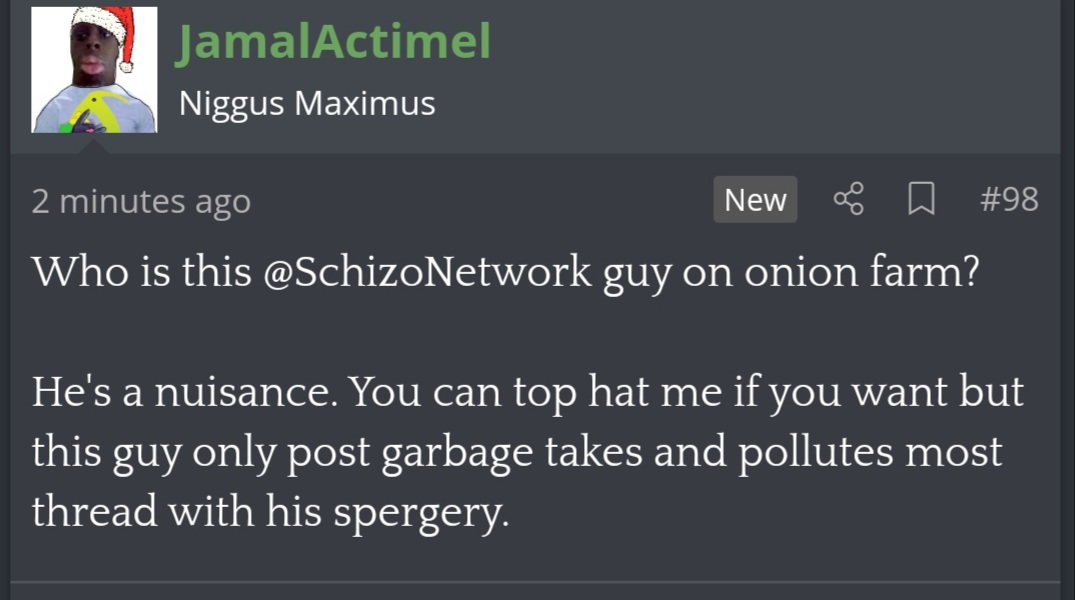The width and height of the screenshot is (1075, 600).
Task: Click the user title under the username
Action: coord(307,103)
